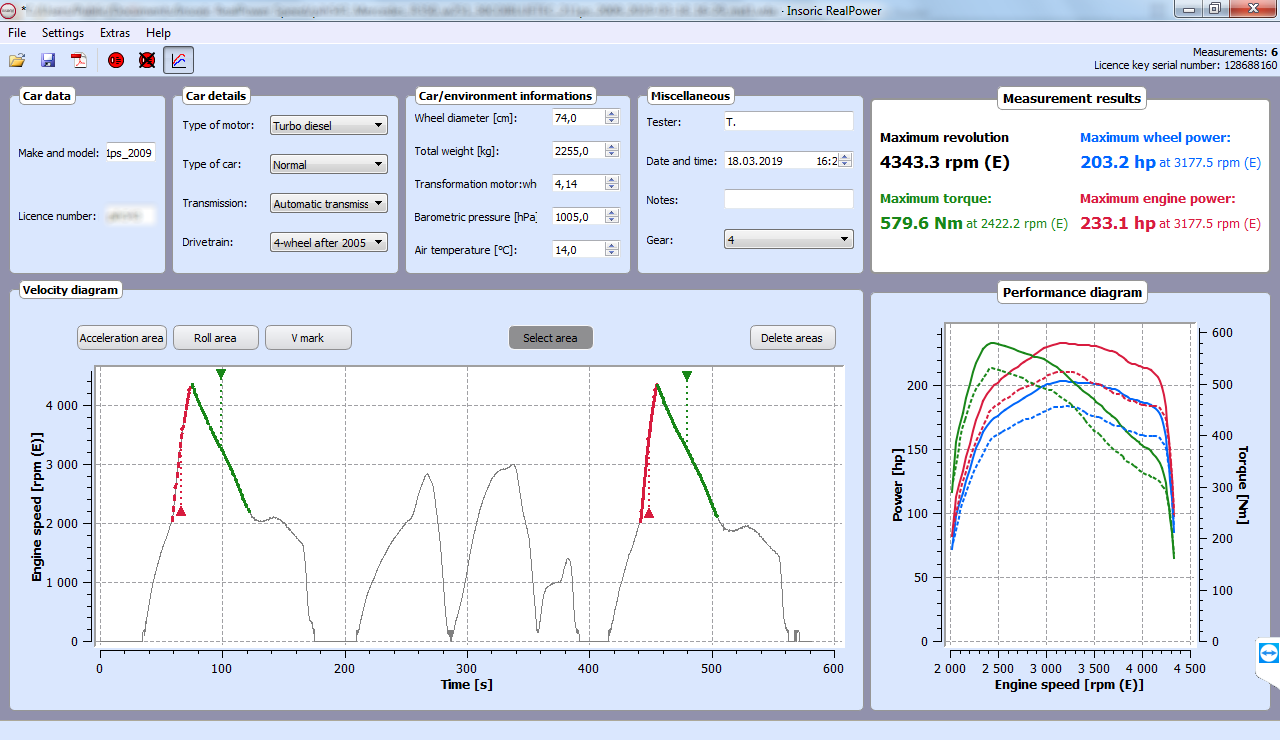Image resolution: width=1280 pixels, height=740 pixels.
Task: Click the second red acceleration start marker
Action: 649,513
